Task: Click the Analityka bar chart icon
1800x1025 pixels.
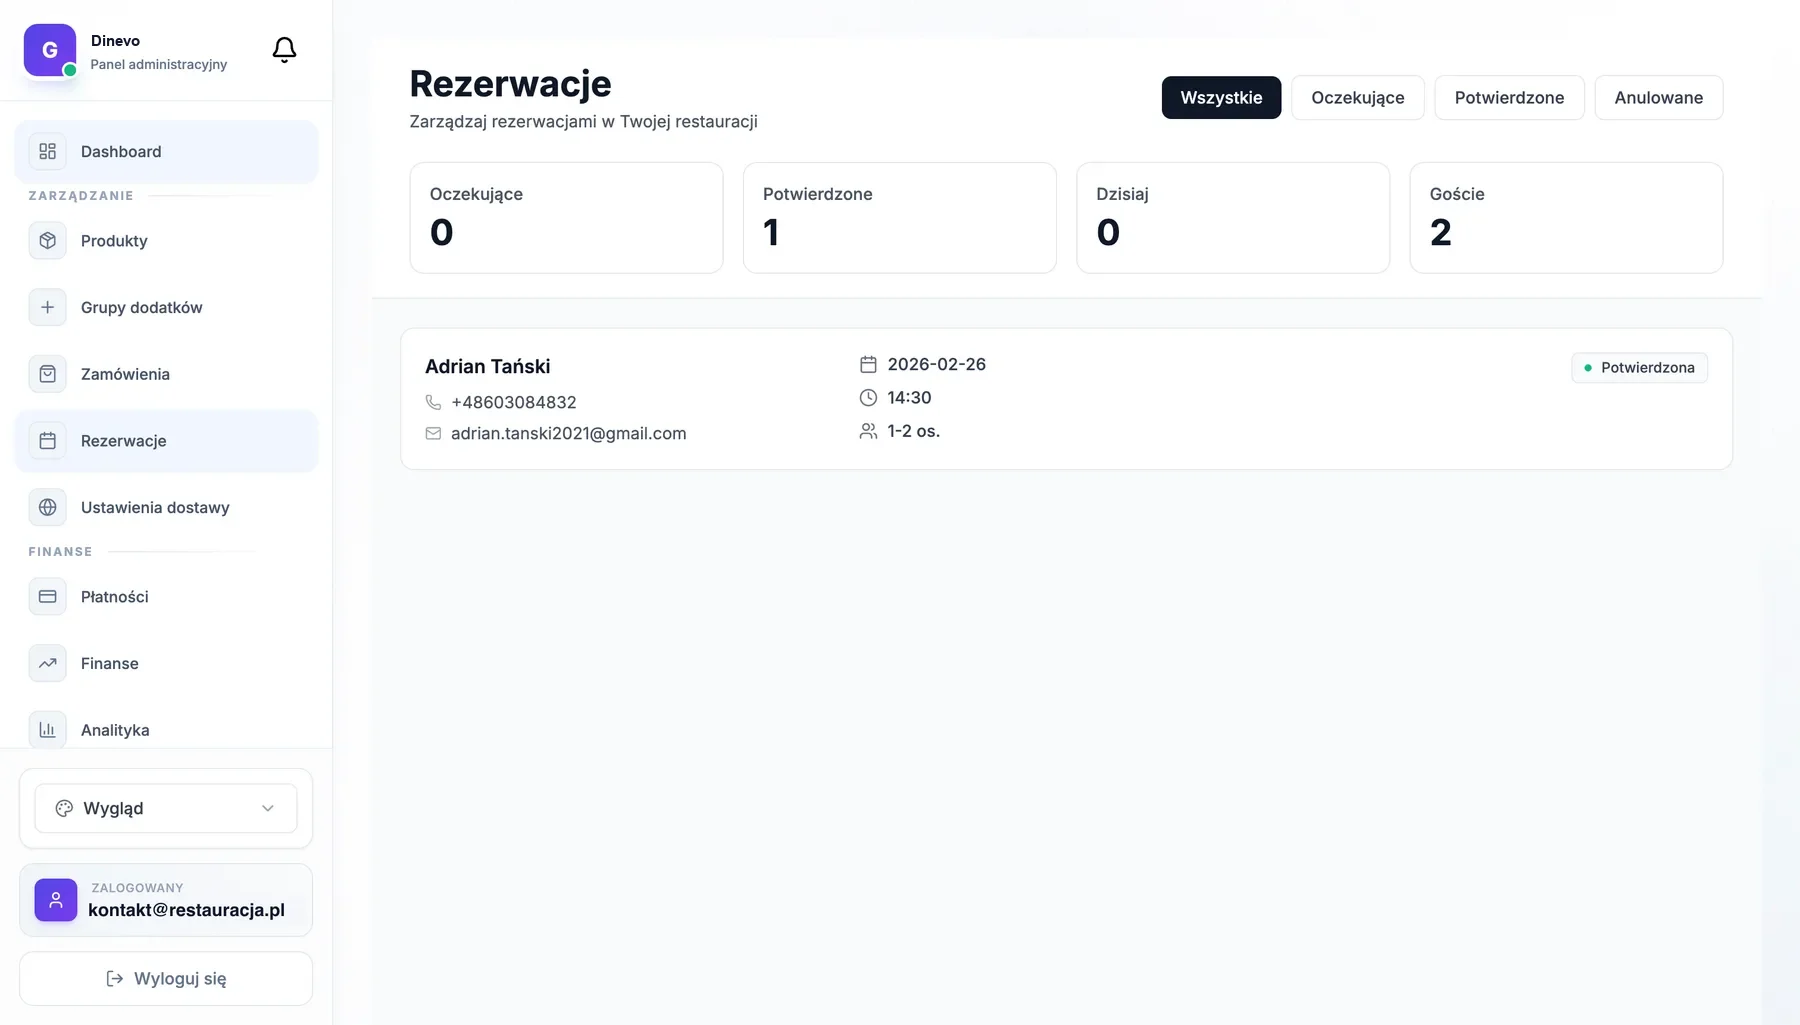Action: click(x=47, y=730)
